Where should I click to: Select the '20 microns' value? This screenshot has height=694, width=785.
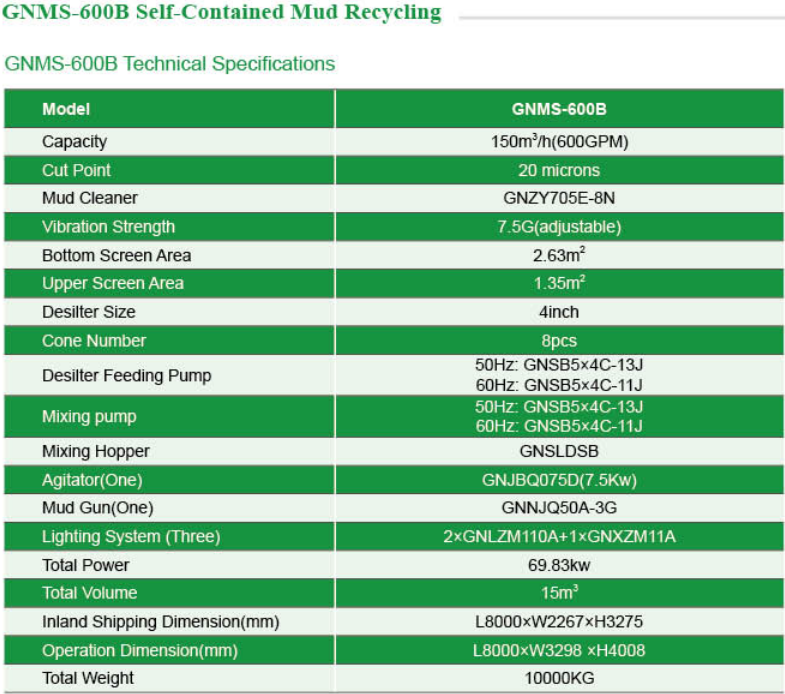pyautogui.click(x=559, y=170)
